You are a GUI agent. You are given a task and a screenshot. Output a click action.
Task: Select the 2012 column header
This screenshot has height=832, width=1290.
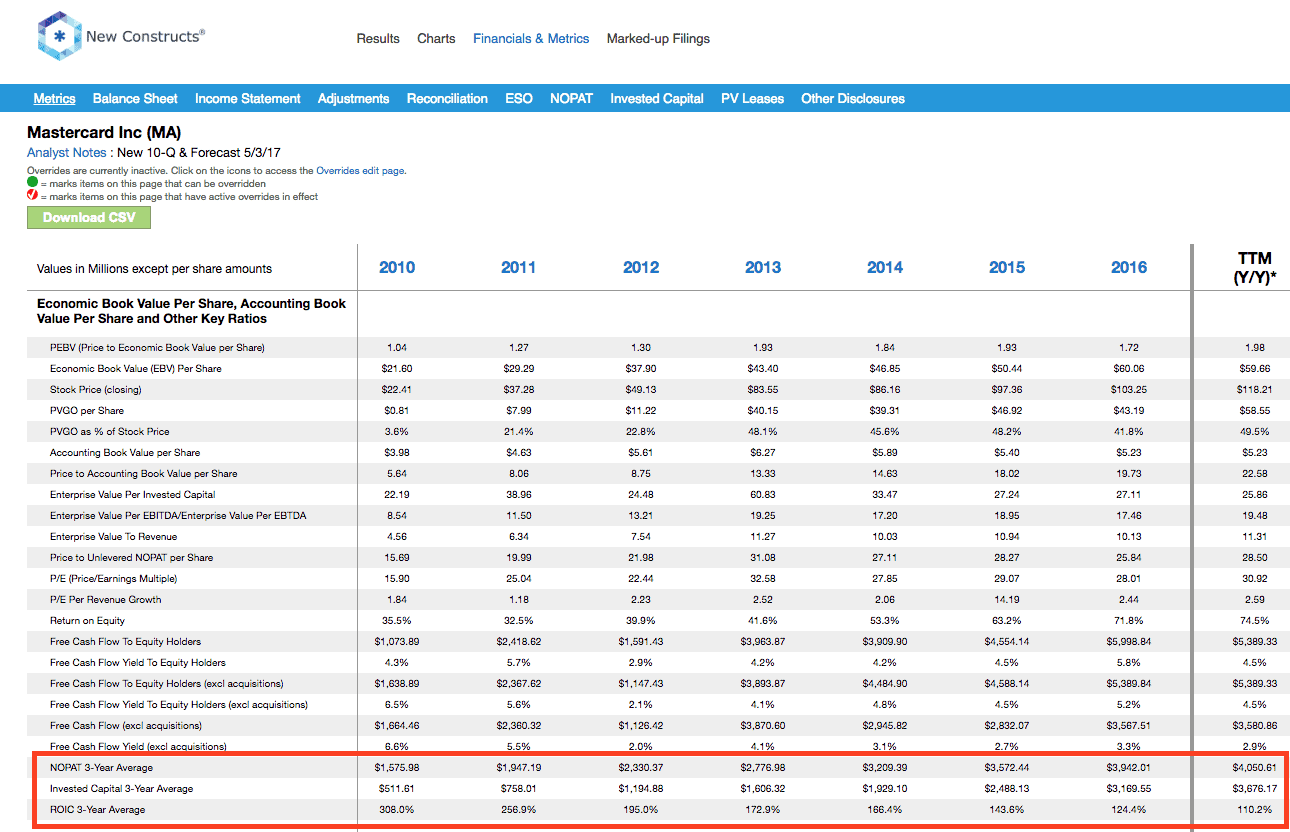641,267
